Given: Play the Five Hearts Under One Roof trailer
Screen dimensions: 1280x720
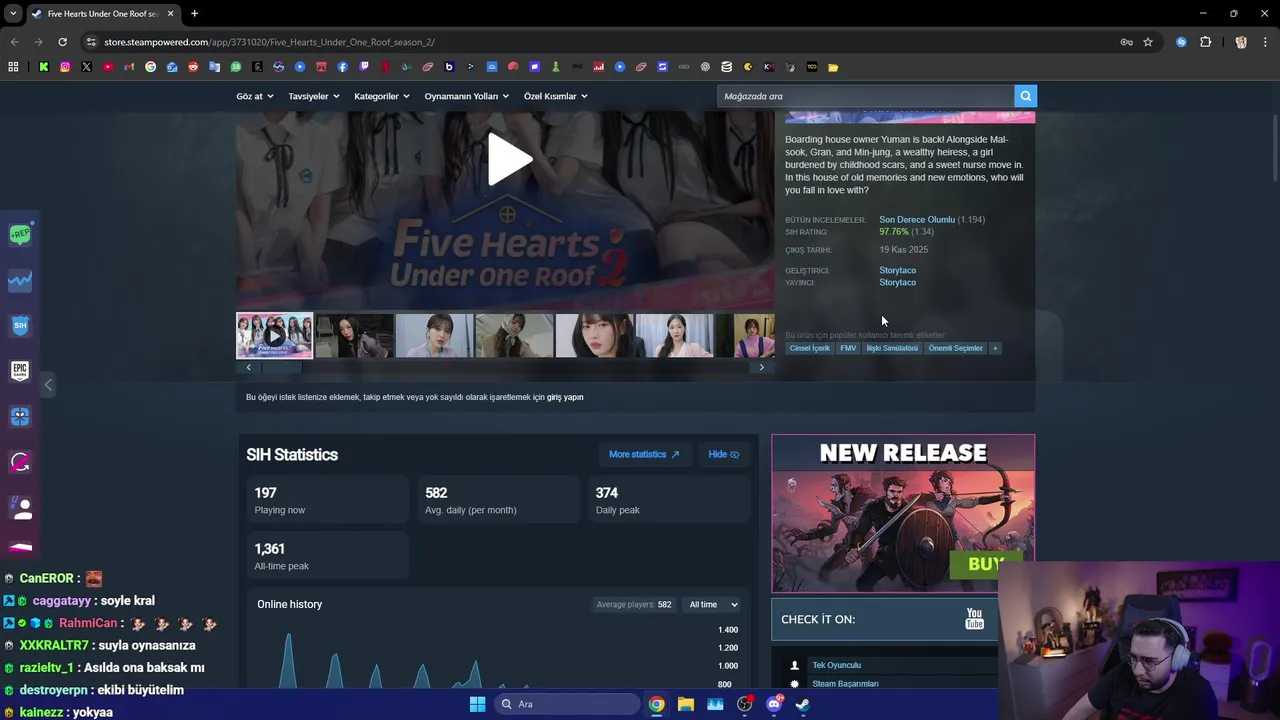Looking at the screenshot, I should click(x=509, y=160).
